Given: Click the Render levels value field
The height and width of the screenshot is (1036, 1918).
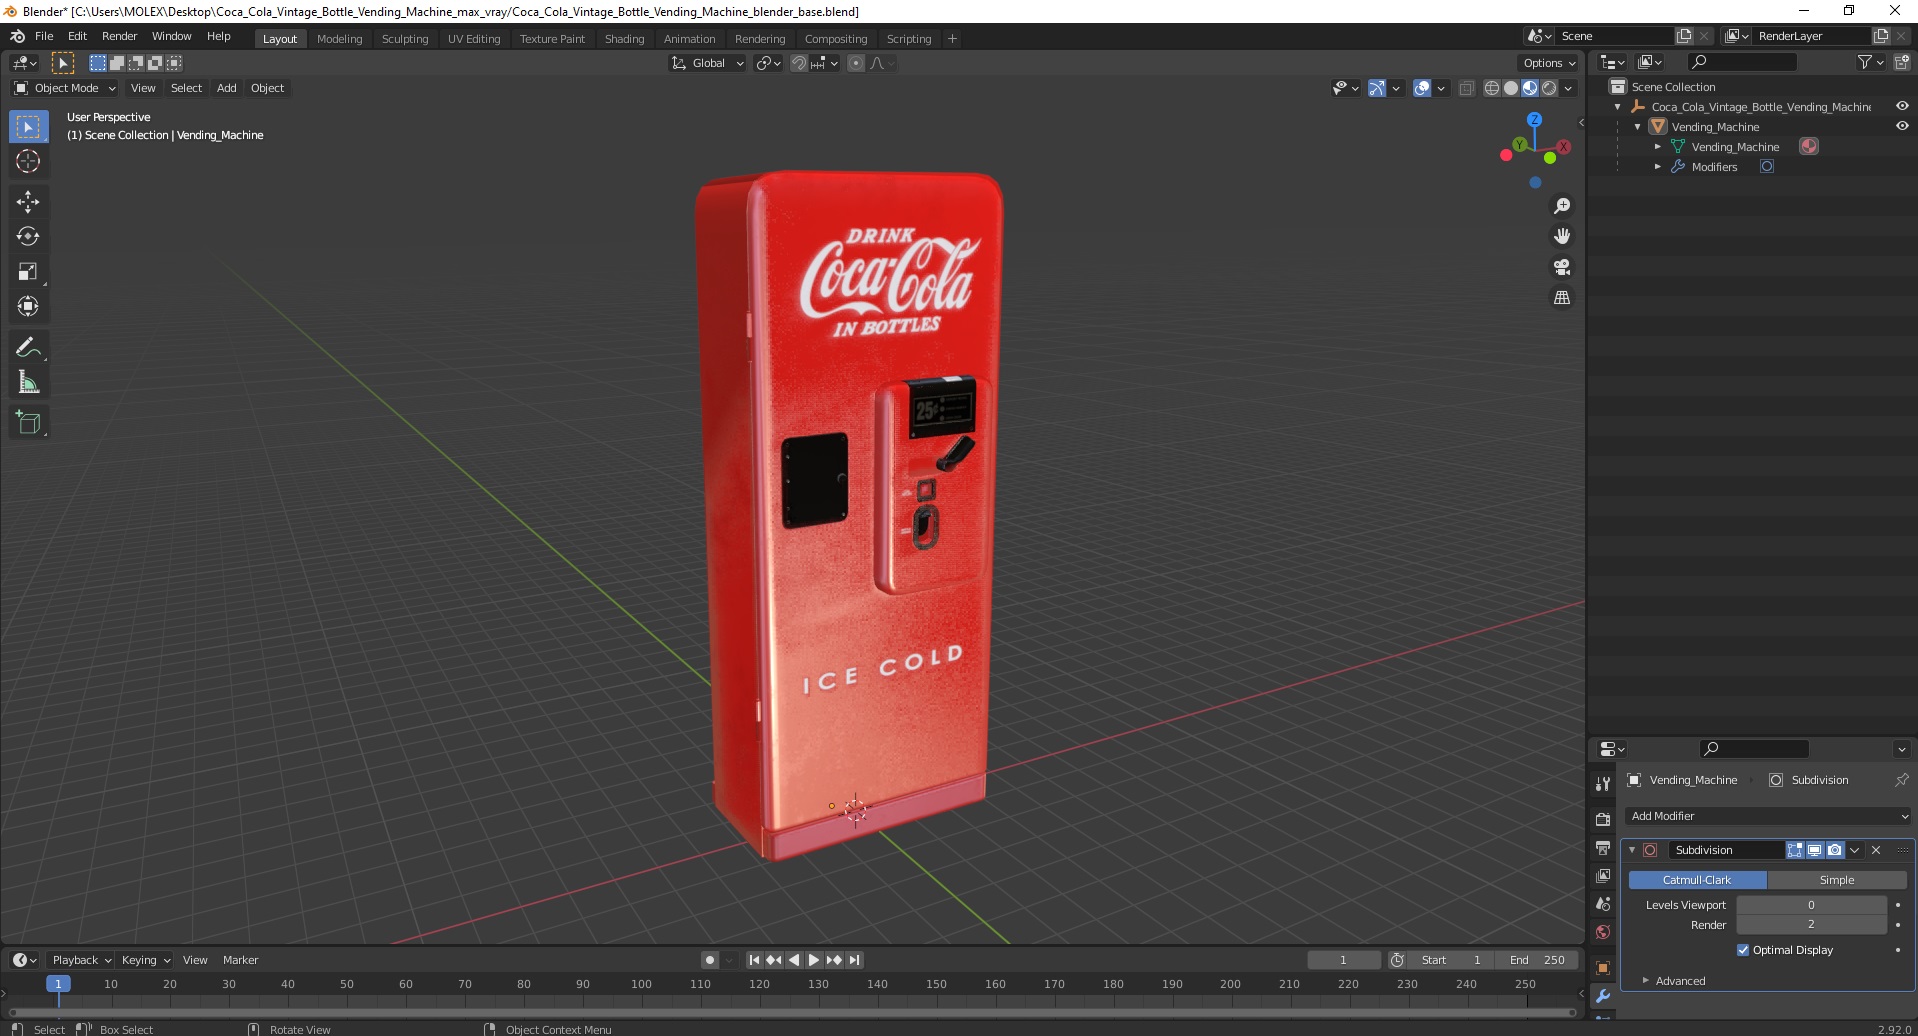Looking at the screenshot, I should pos(1811,925).
